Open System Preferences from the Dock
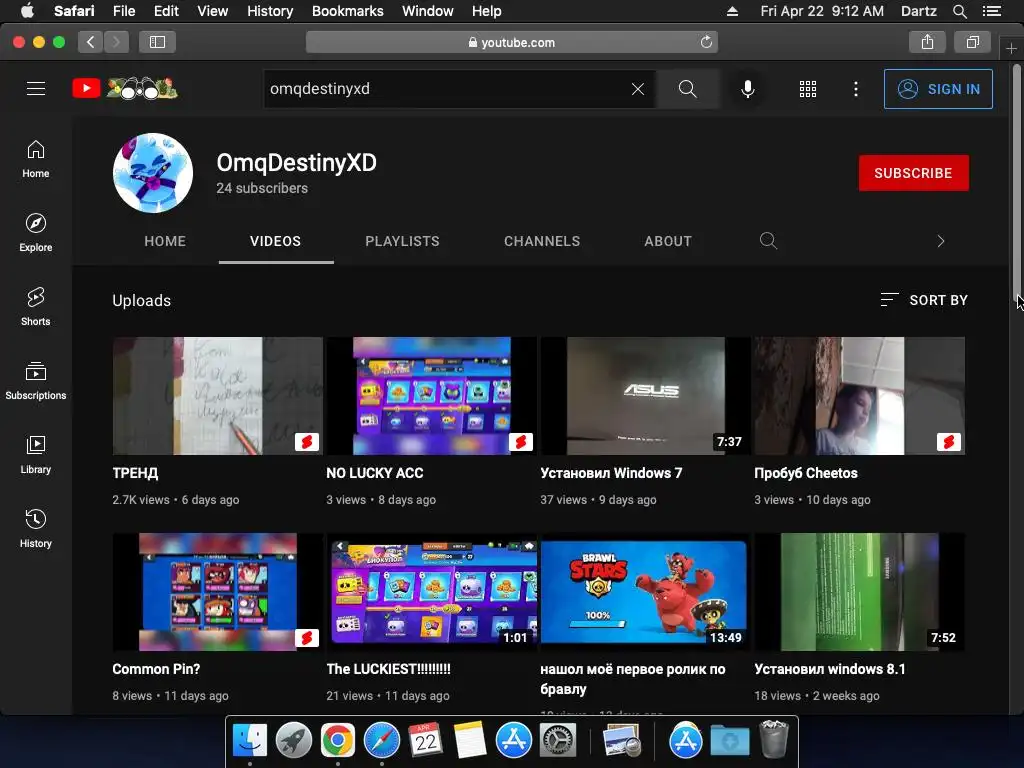Viewport: 1024px width, 768px height. [558, 740]
